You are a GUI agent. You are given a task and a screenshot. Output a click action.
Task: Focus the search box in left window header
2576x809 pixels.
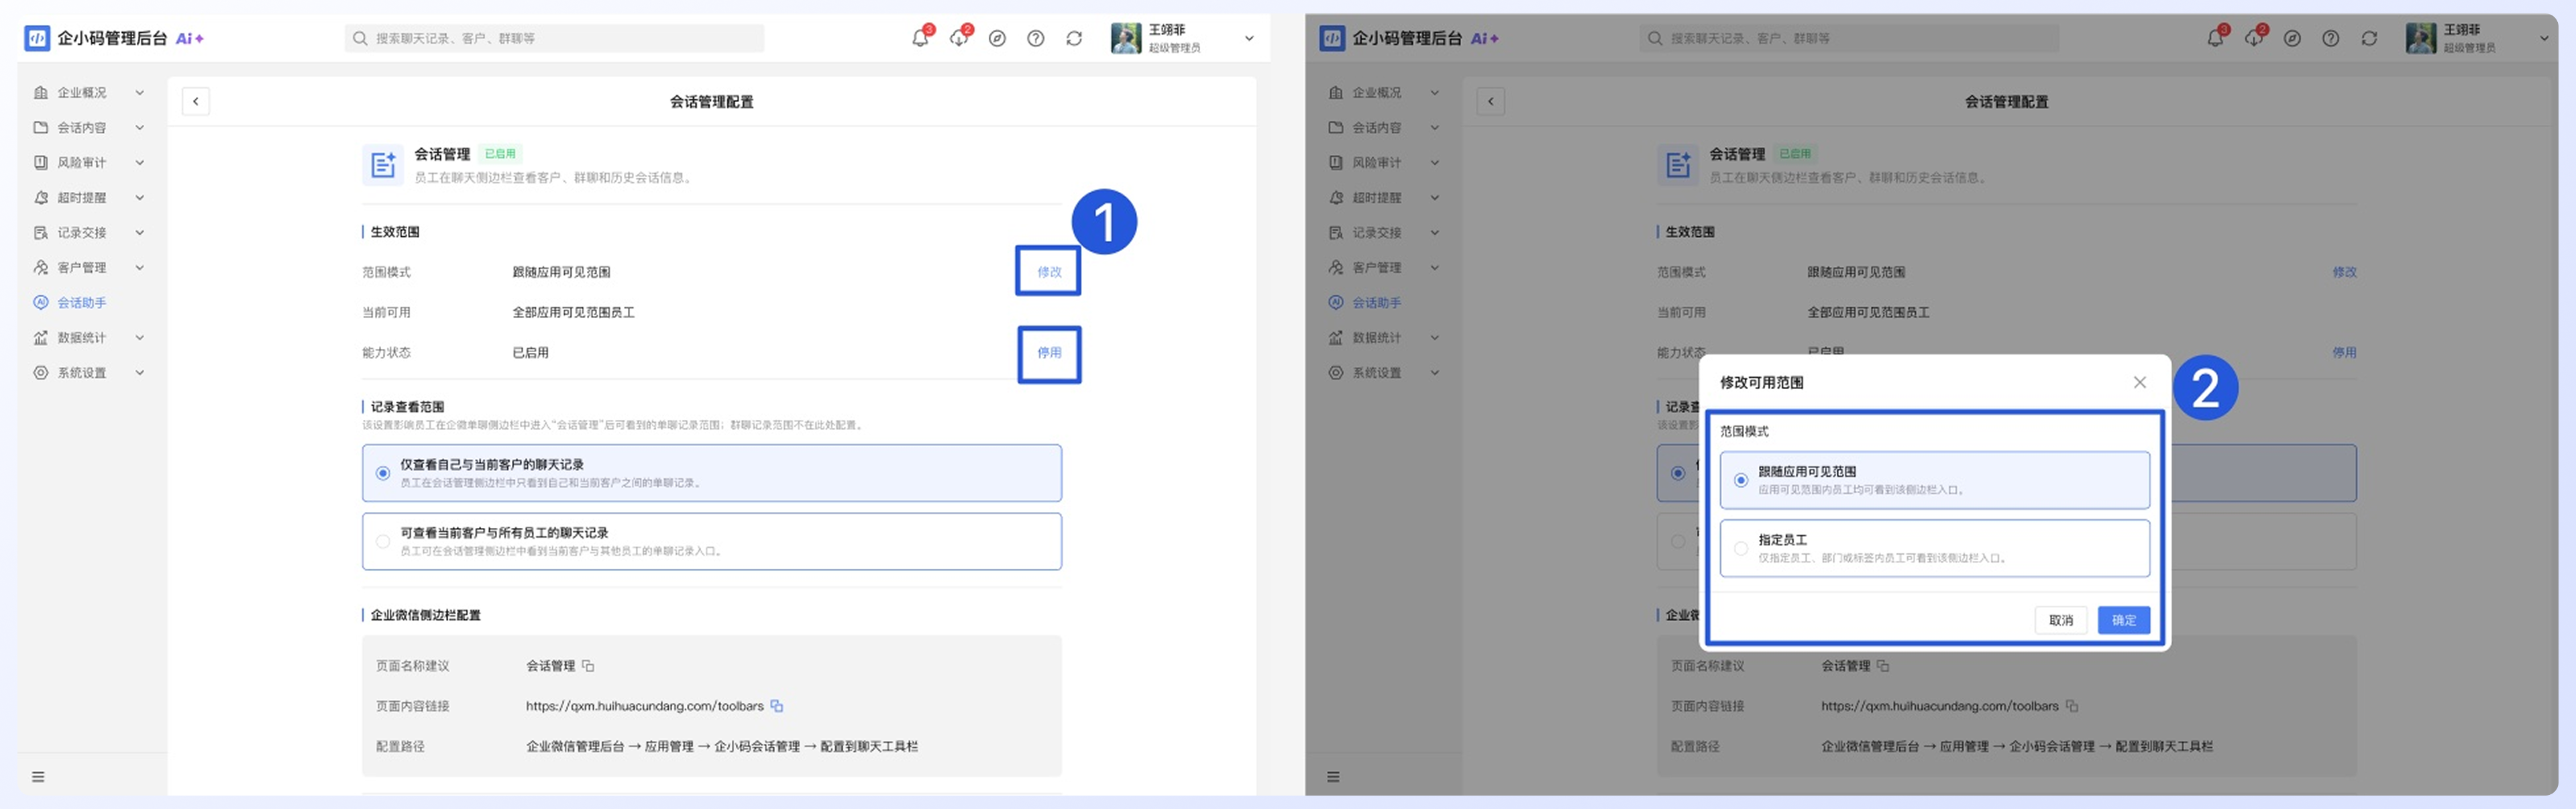coord(555,38)
